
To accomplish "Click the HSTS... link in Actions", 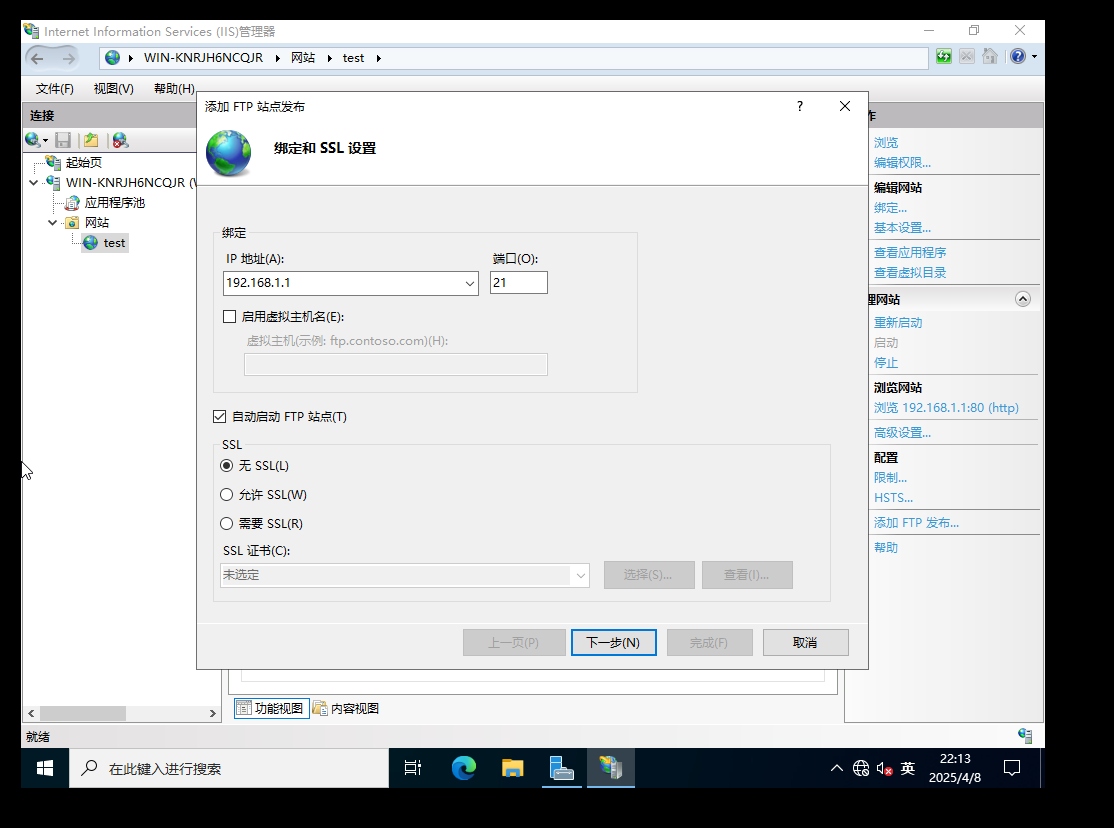I will click(x=894, y=498).
